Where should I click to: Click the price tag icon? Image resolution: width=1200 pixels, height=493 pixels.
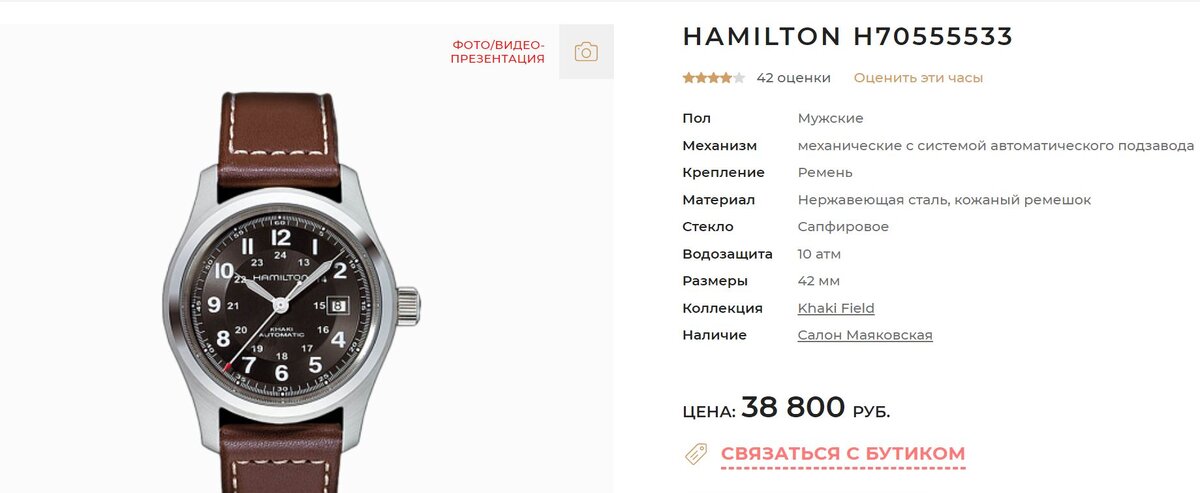tap(696, 453)
